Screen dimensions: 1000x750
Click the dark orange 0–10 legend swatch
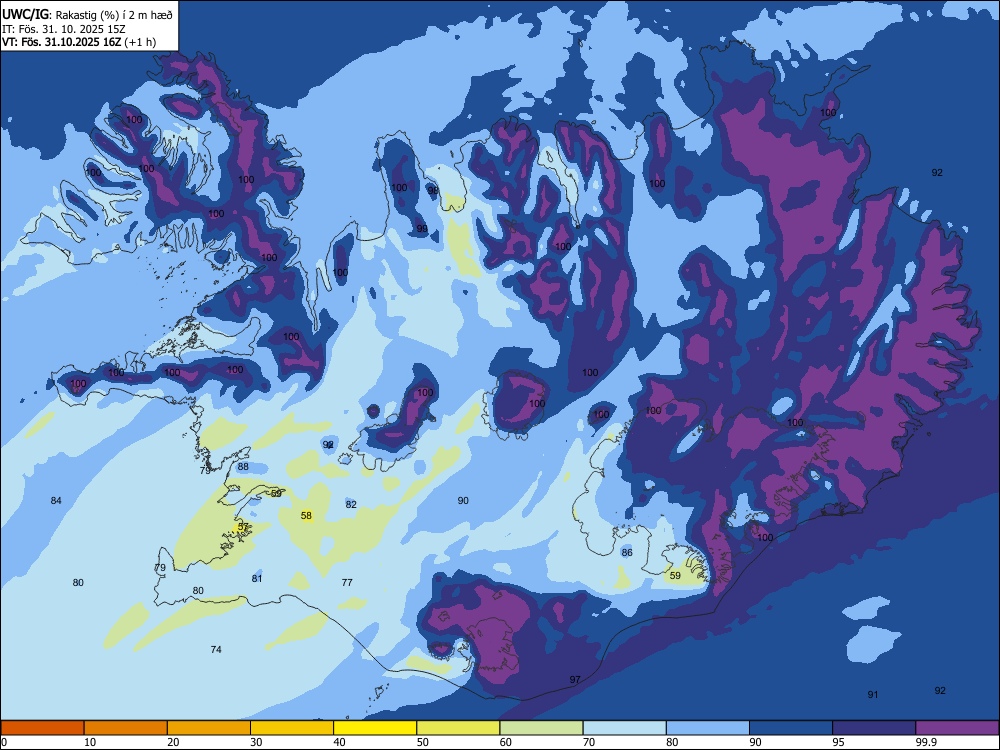[x=43, y=728]
